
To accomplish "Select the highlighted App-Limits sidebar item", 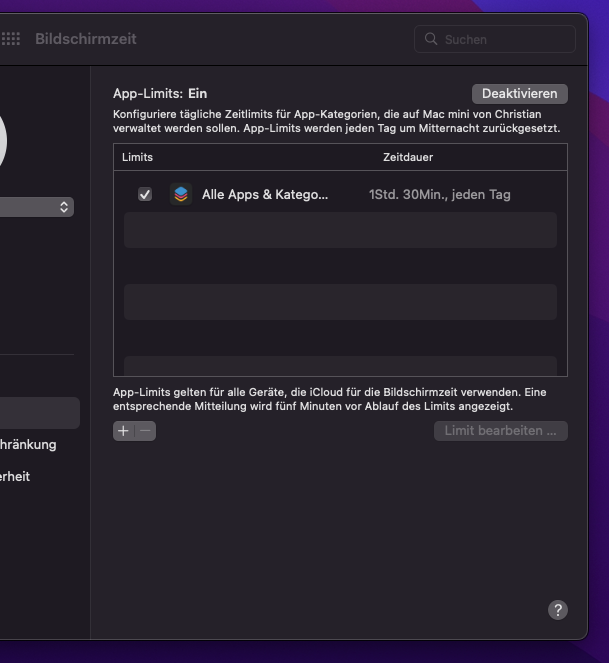I will (39, 412).
